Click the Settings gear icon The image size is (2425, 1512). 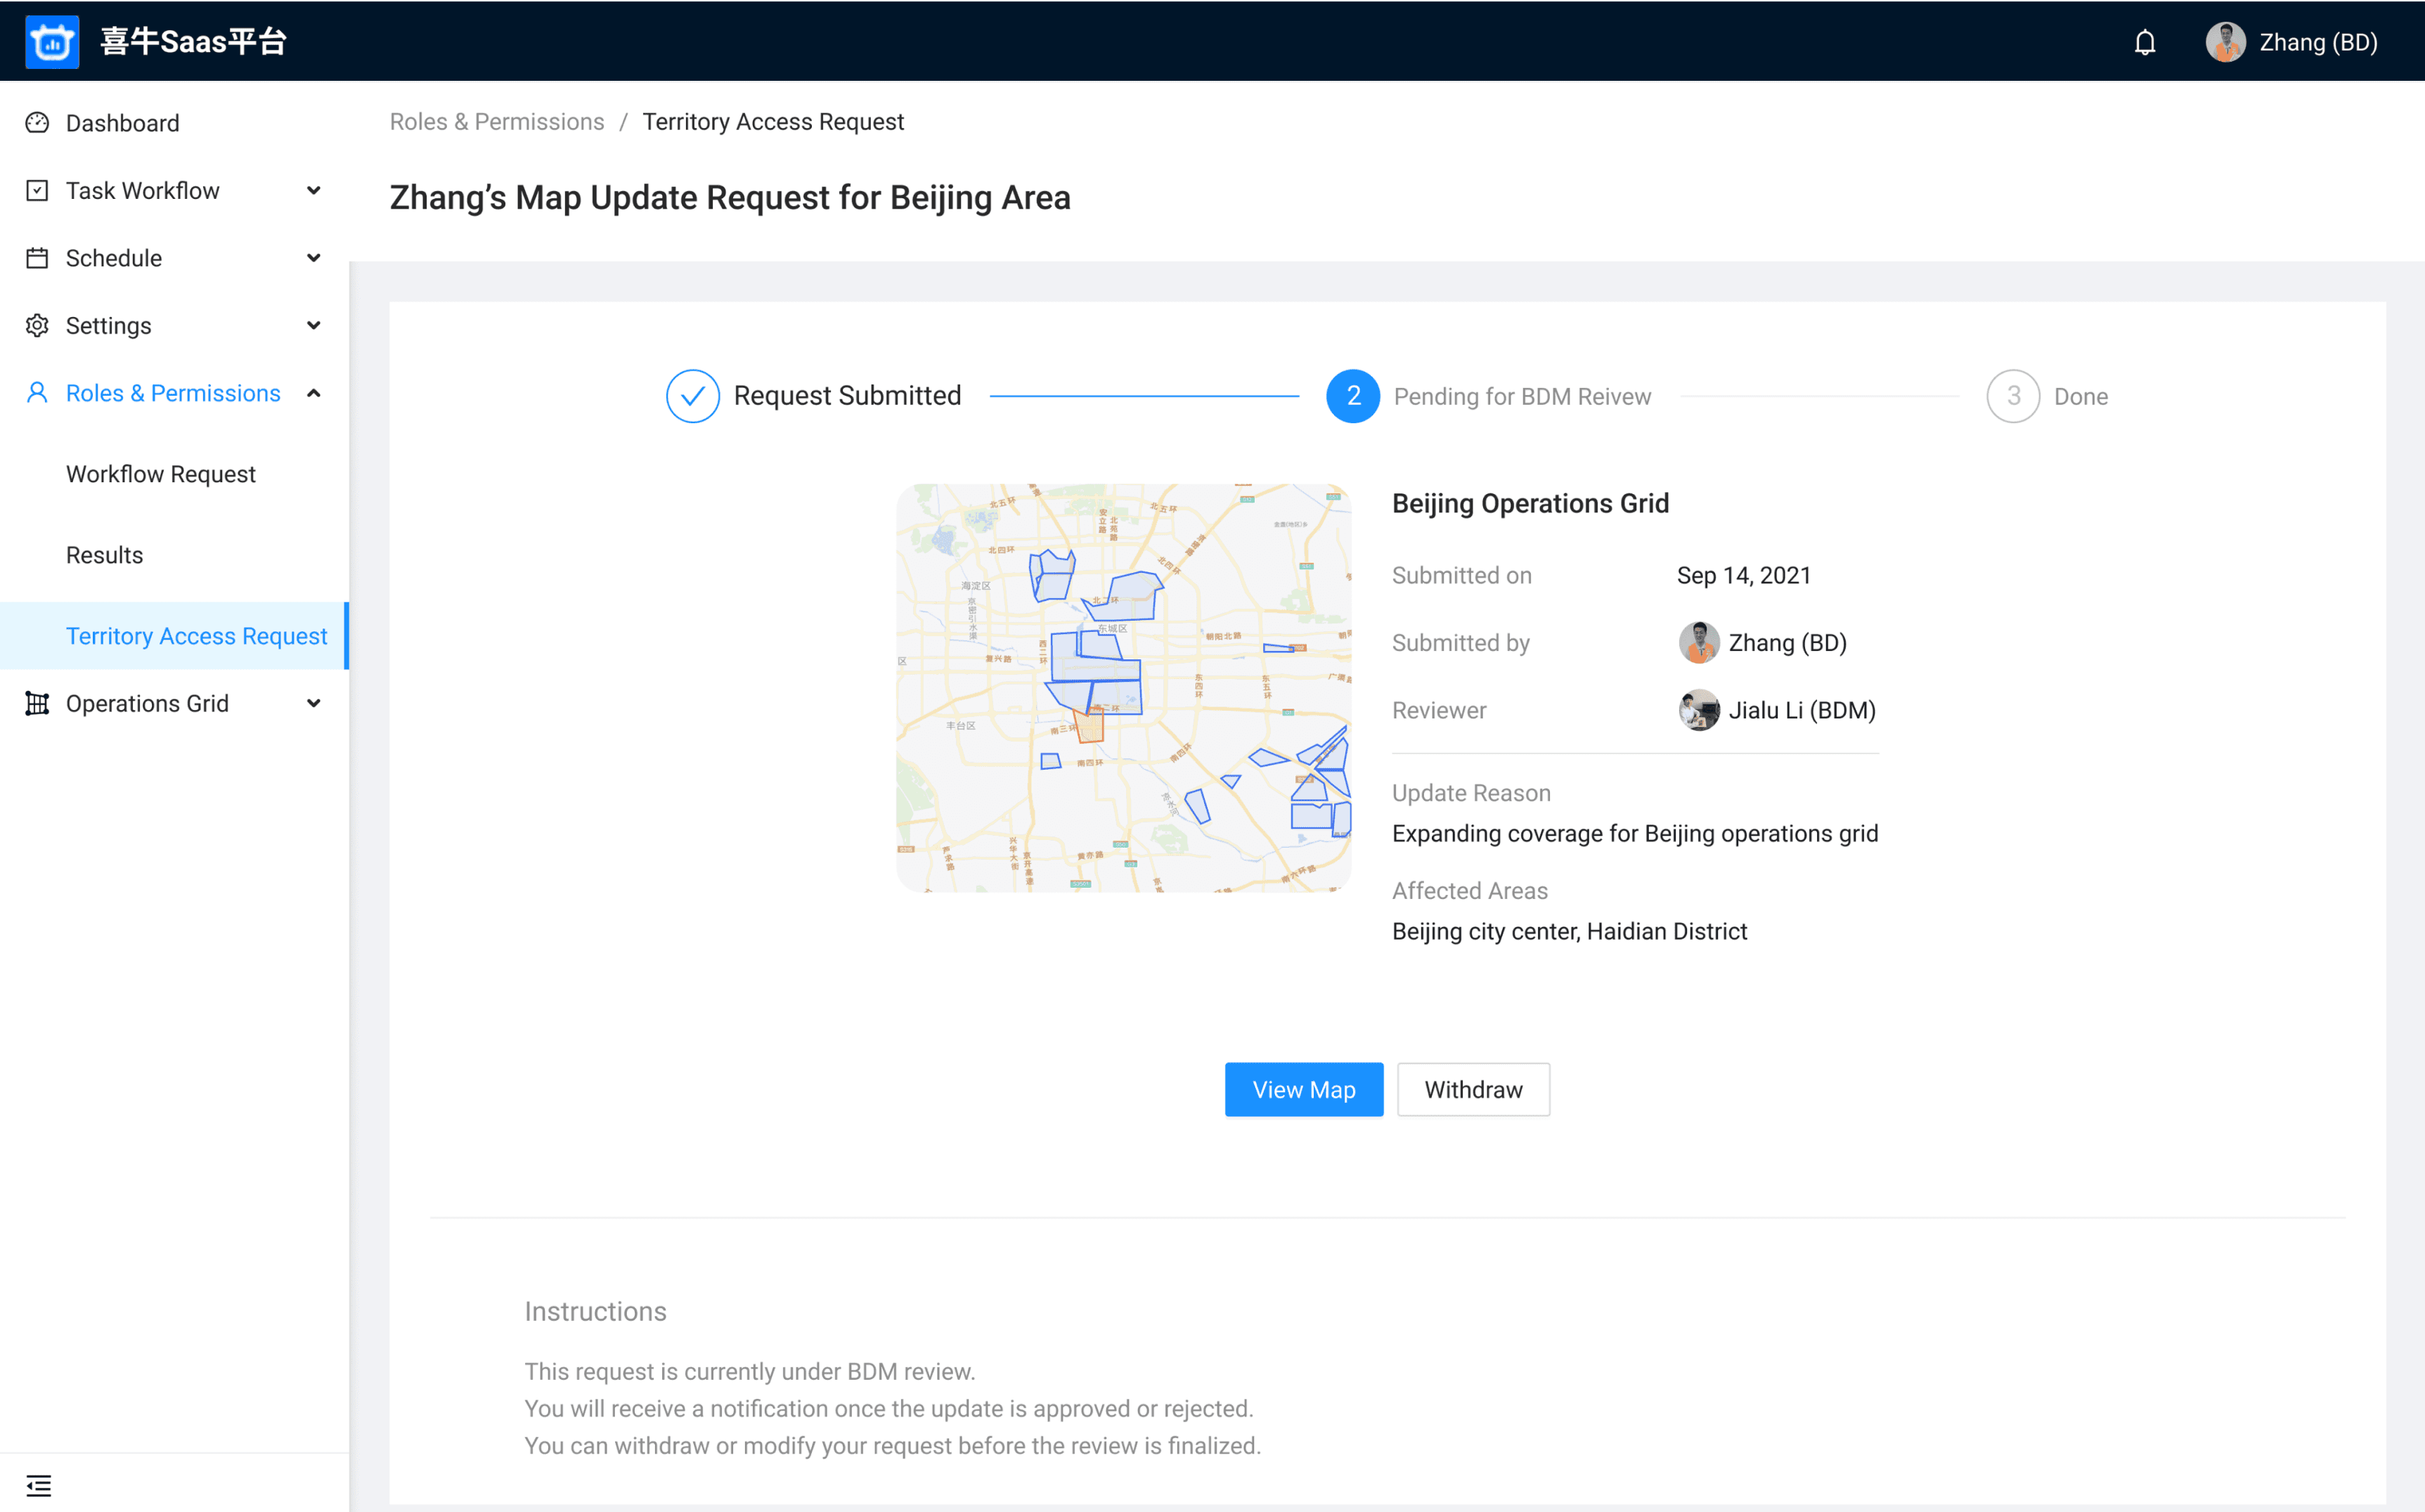tap(37, 325)
